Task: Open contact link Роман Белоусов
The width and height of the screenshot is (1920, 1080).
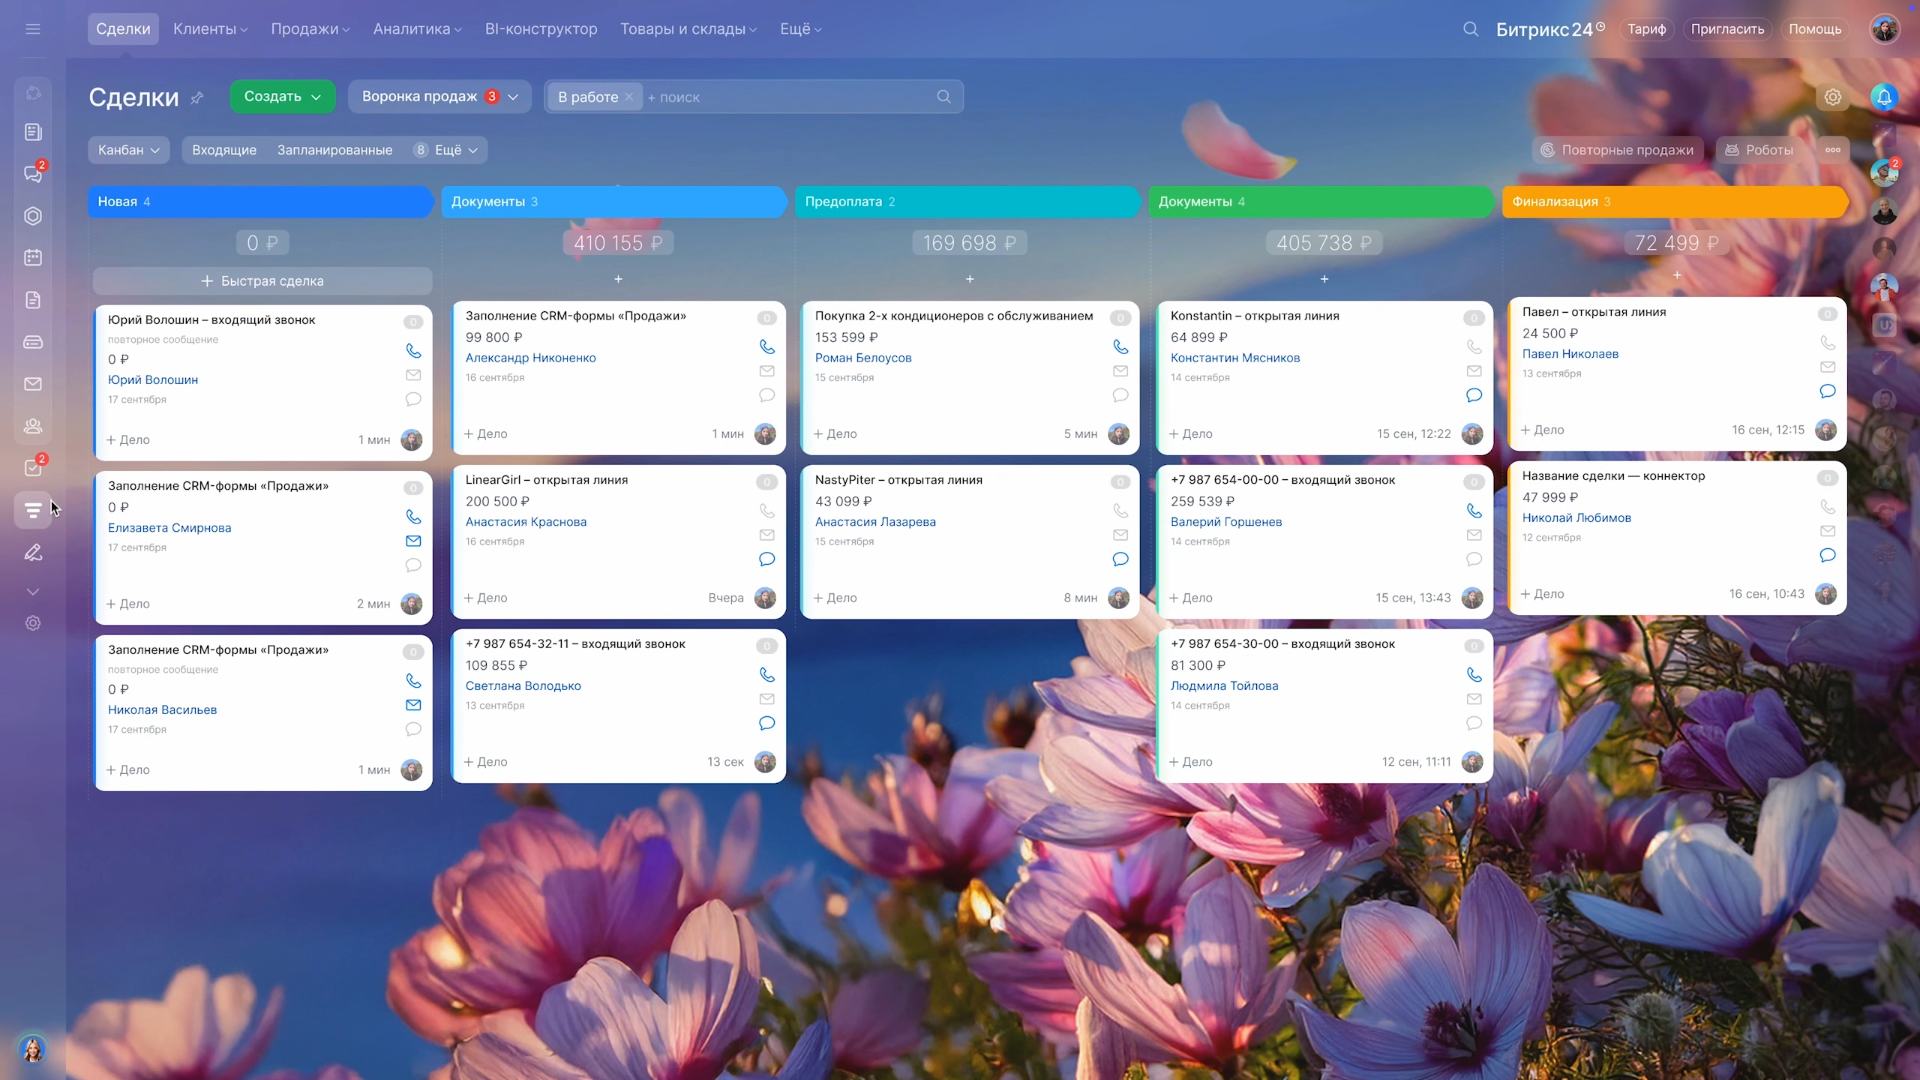Action: [x=862, y=358]
